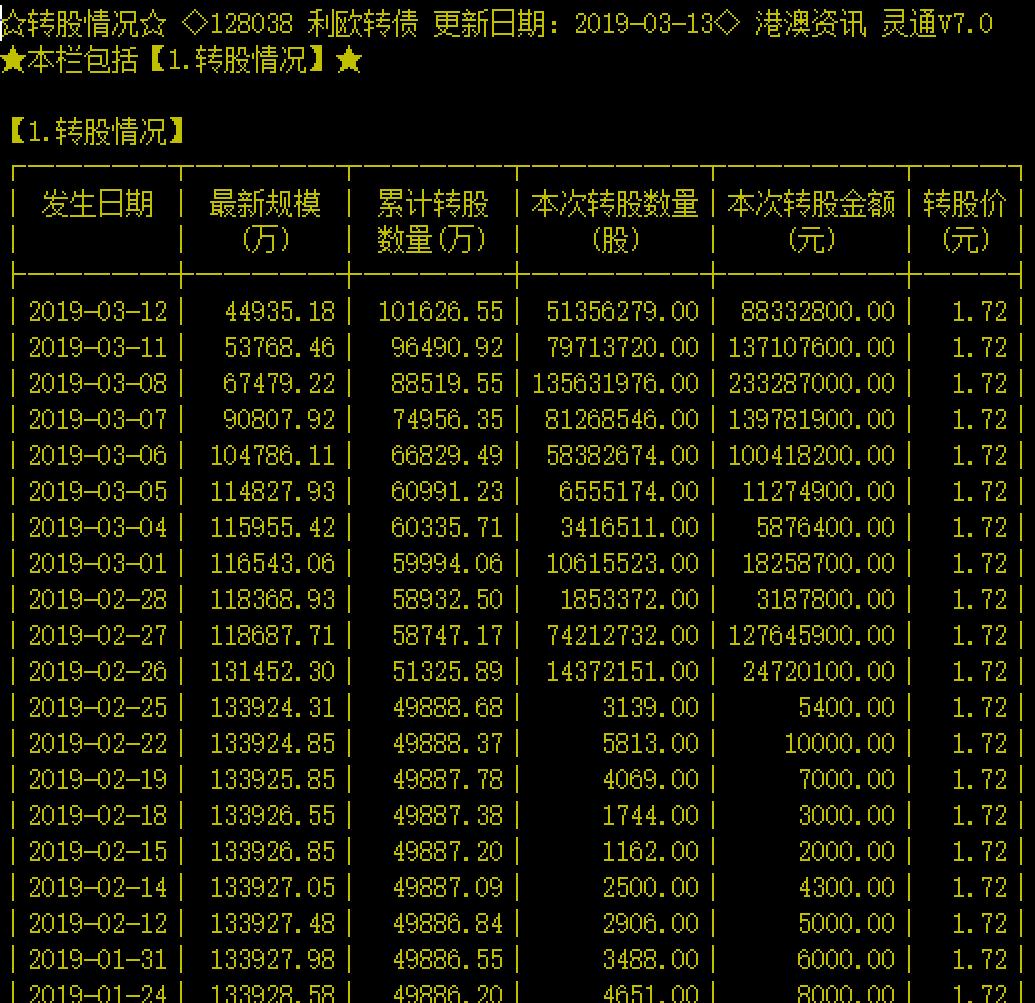The height and width of the screenshot is (1003, 1035).
Task: Select the value 53768.46
Action: click(x=280, y=347)
